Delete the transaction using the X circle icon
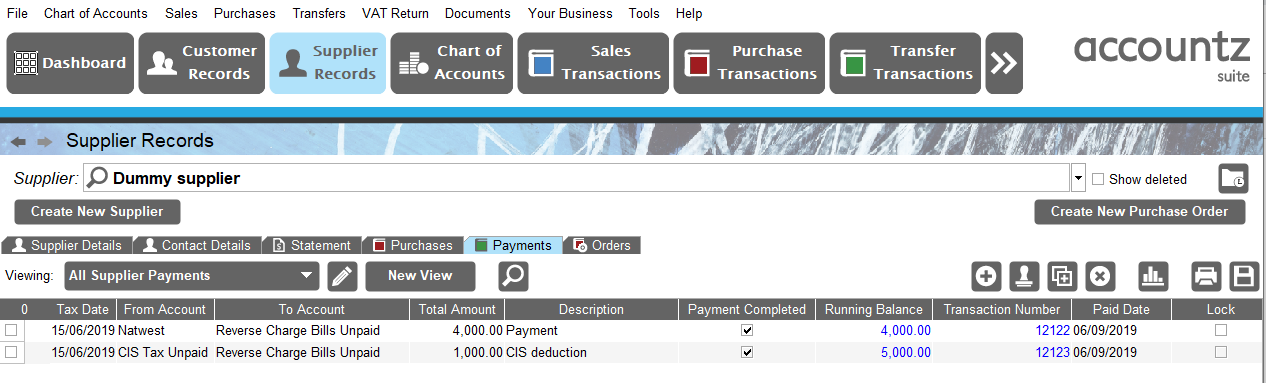Screen dimensions: 1266x383 click(1099, 276)
